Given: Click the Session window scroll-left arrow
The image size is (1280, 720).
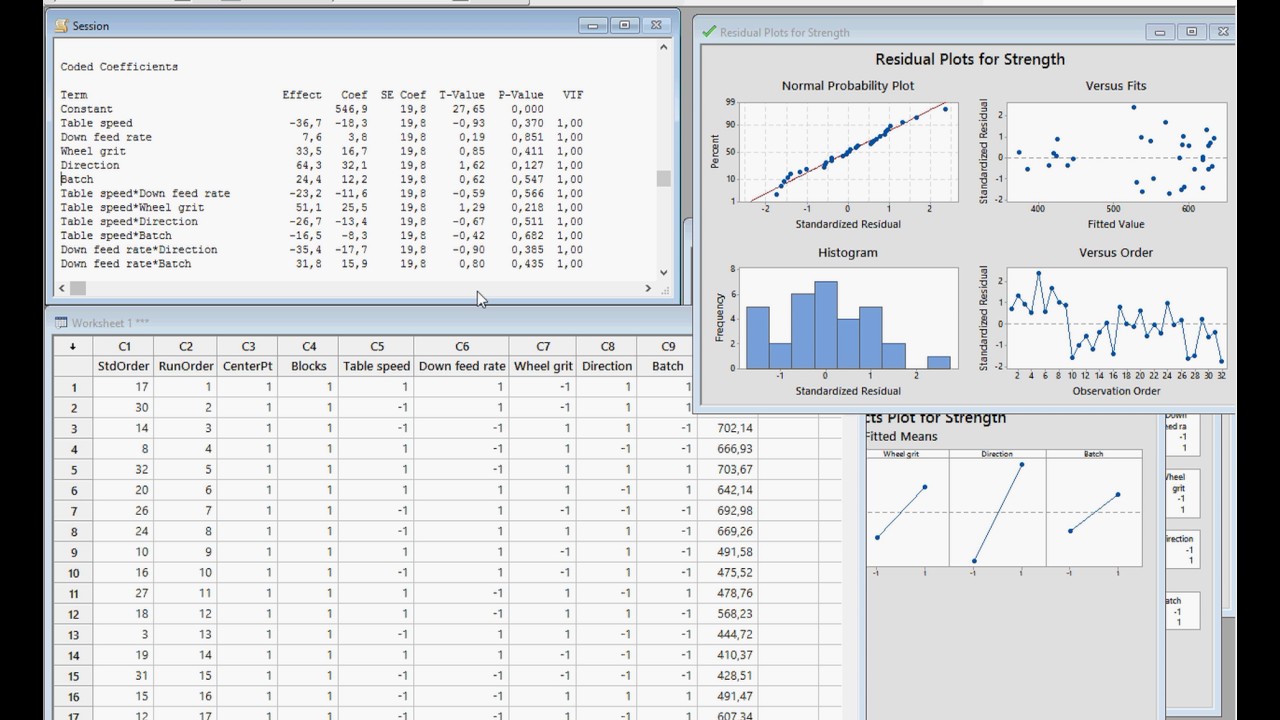Looking at the screenshot, I should [62, 289].
